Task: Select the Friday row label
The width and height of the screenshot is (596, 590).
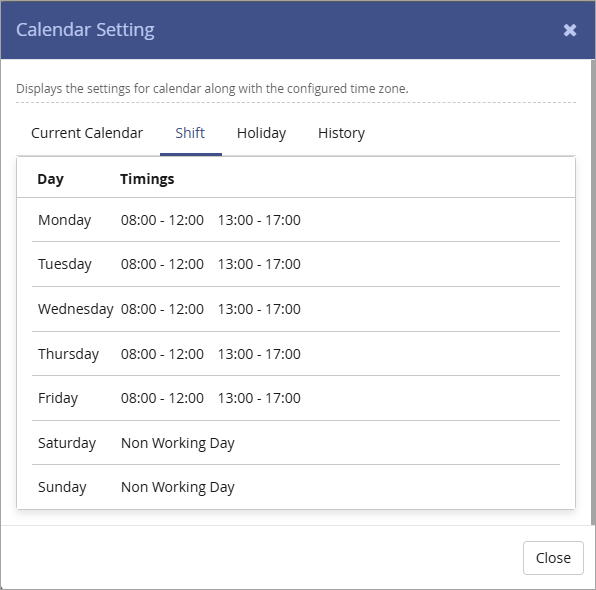Action: pos(58,398)
